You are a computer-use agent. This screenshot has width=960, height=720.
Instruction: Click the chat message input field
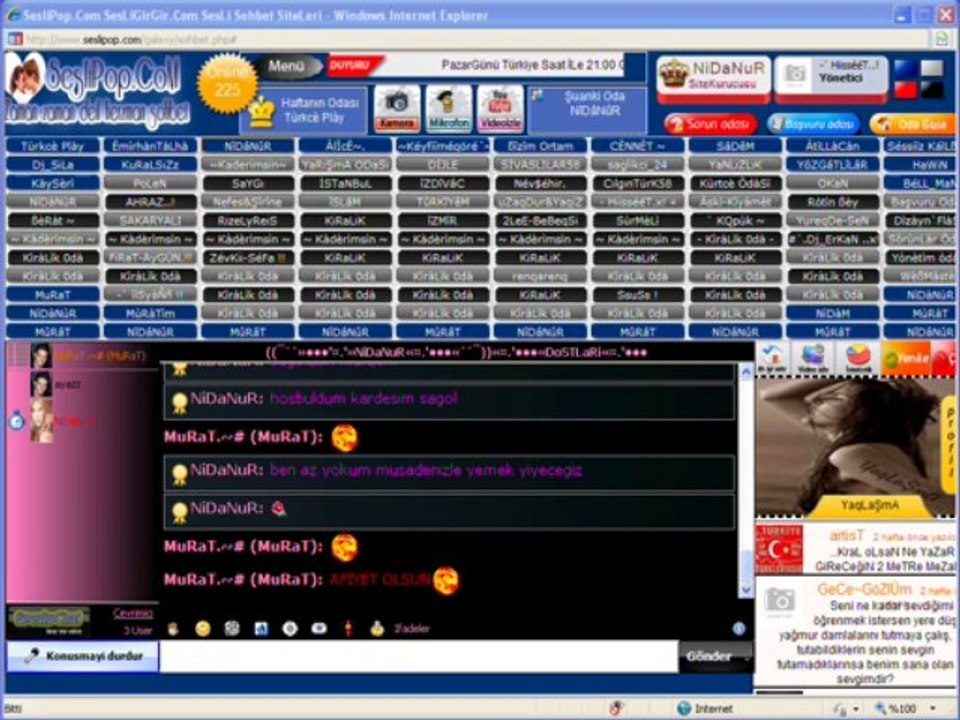click(419, 656)
